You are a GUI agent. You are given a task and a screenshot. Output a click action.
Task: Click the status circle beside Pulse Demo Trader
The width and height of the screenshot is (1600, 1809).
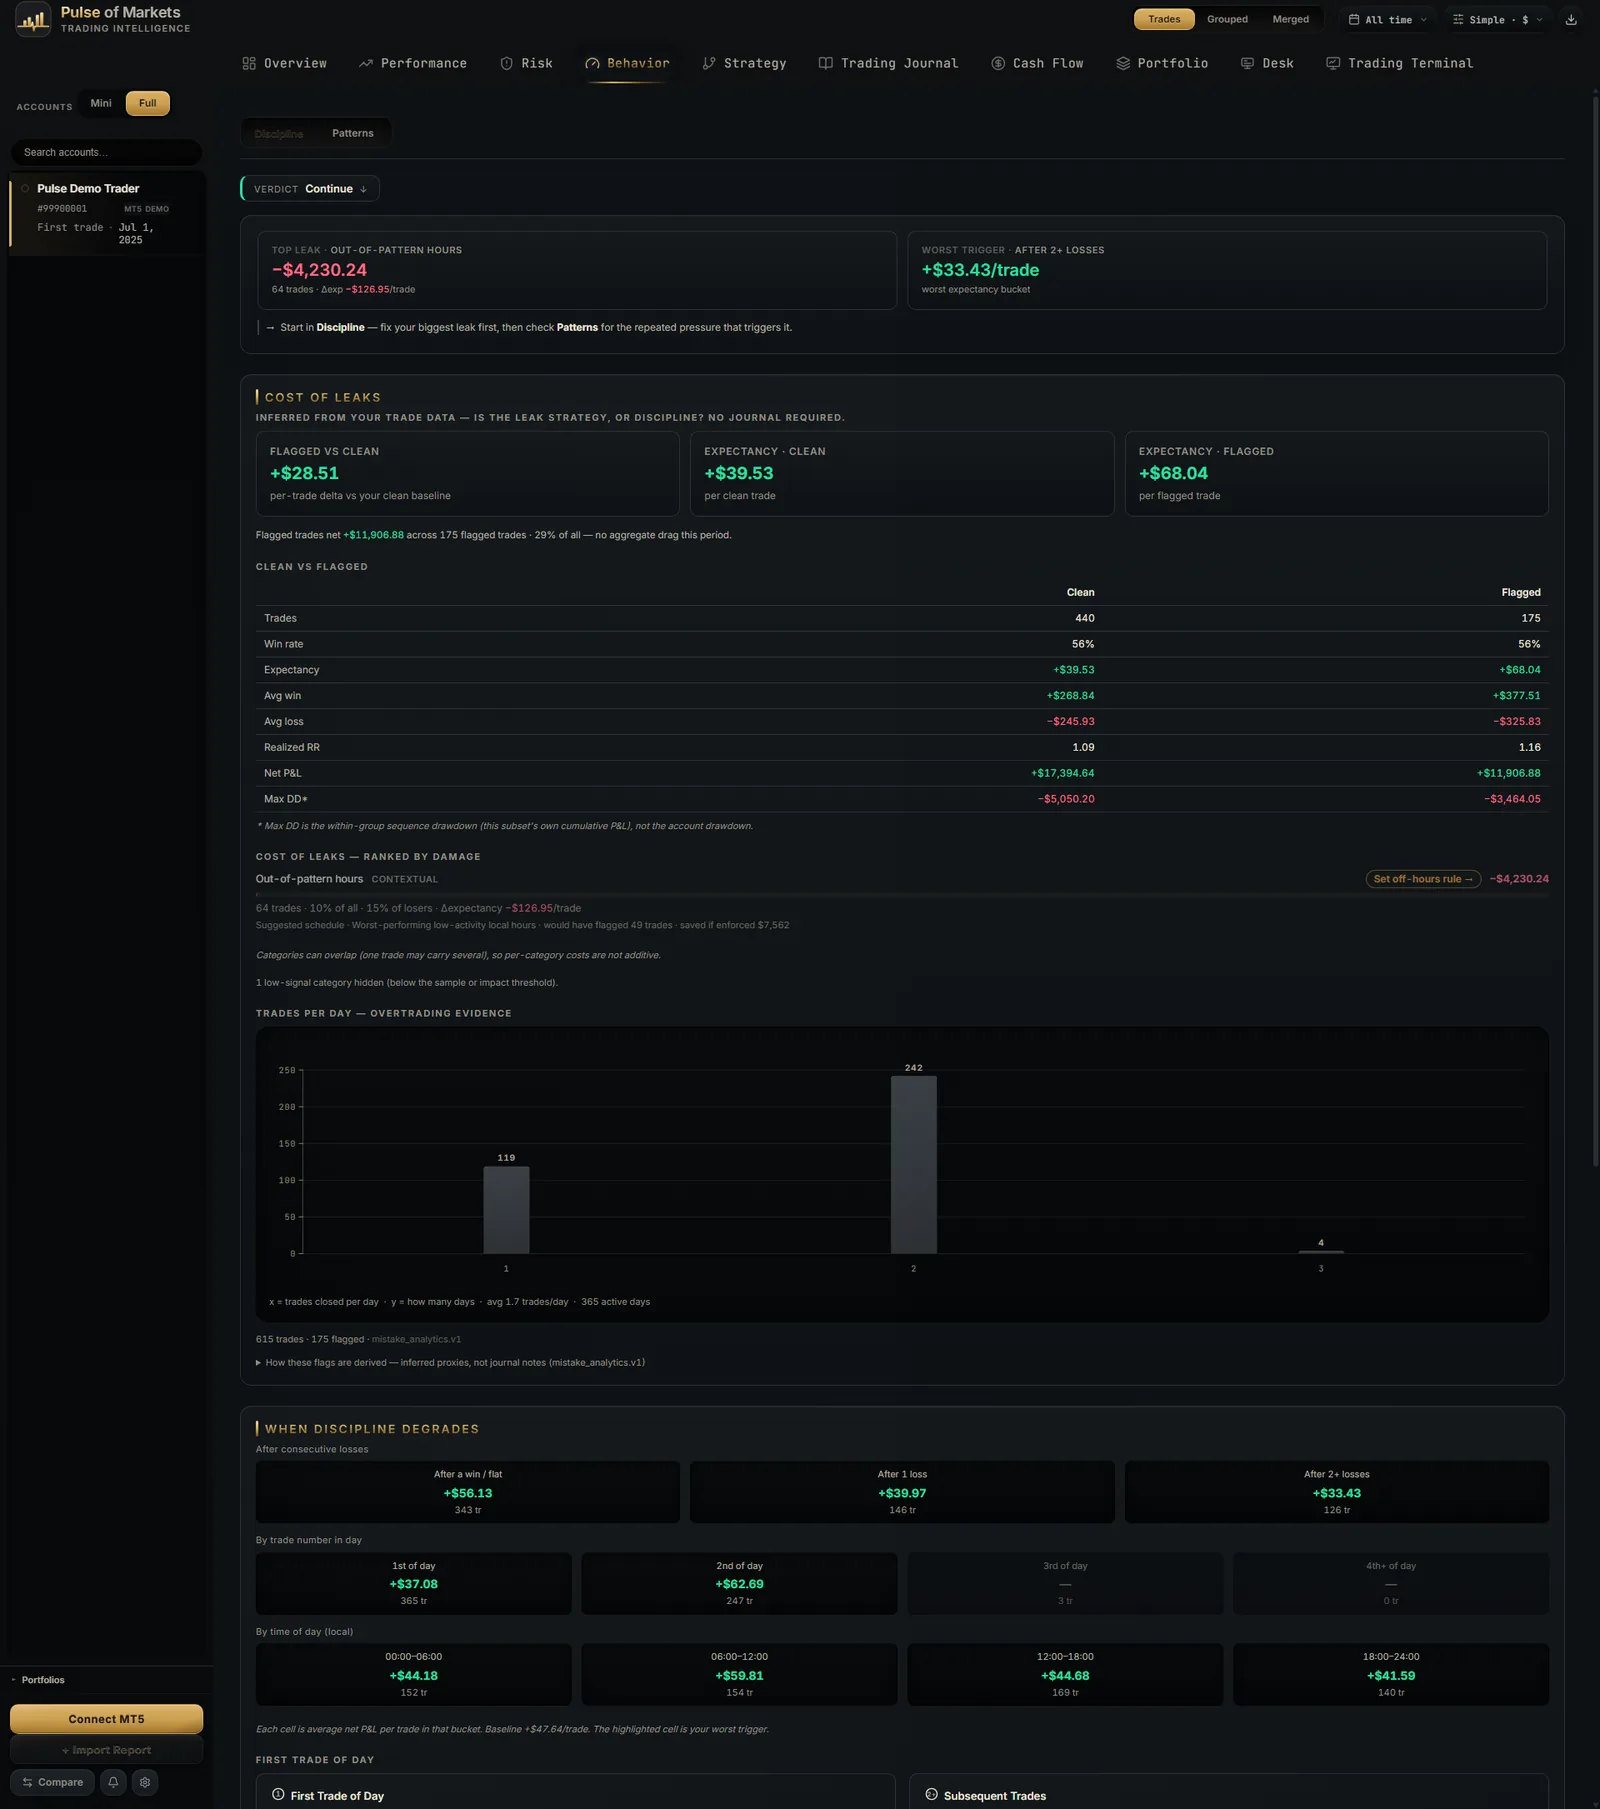click(x=25, y=188)
